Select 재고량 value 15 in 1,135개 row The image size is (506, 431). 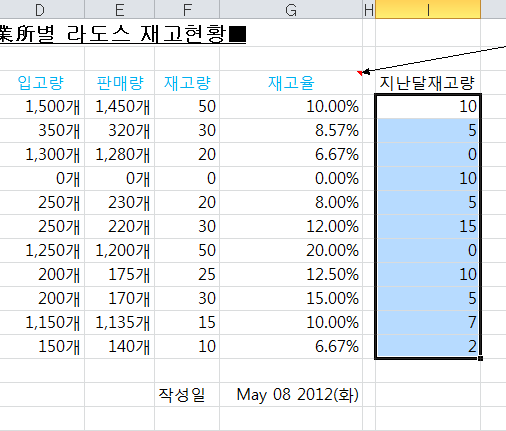(x=187, y=323)
